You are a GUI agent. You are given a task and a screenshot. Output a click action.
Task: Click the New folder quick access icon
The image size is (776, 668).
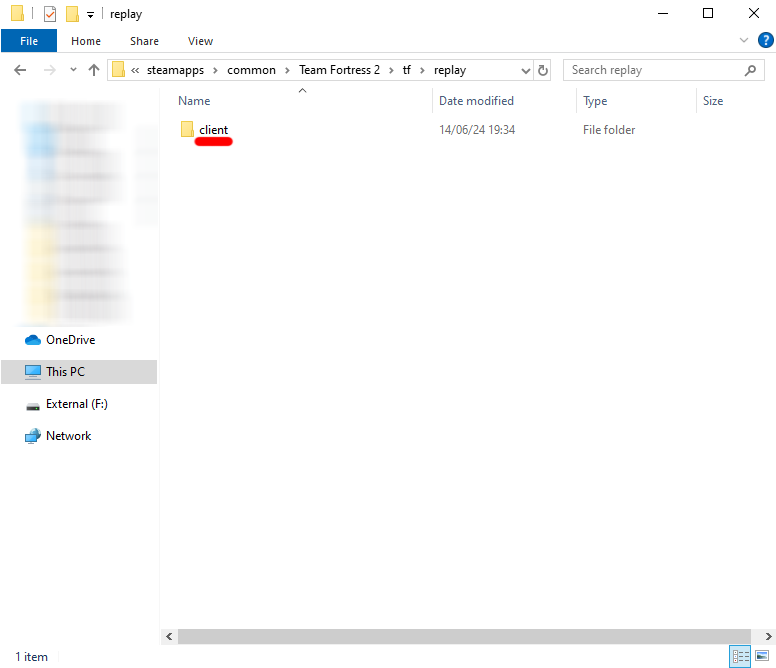point(72,14)
